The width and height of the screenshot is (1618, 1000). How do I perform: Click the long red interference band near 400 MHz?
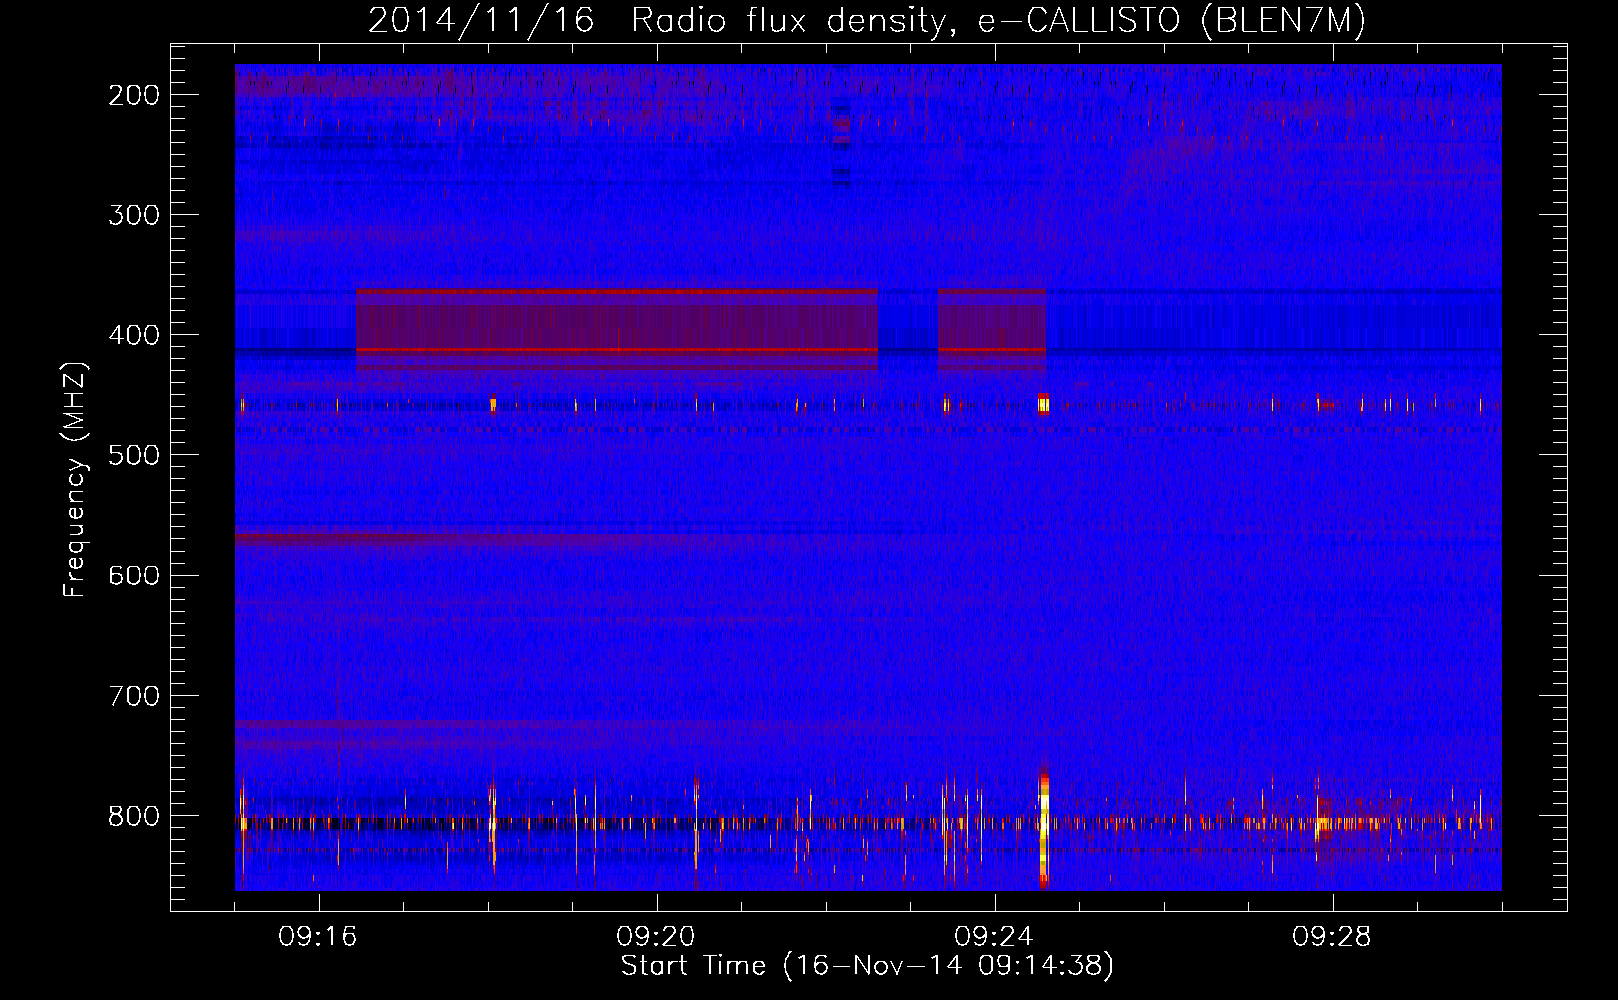[617, 330]
